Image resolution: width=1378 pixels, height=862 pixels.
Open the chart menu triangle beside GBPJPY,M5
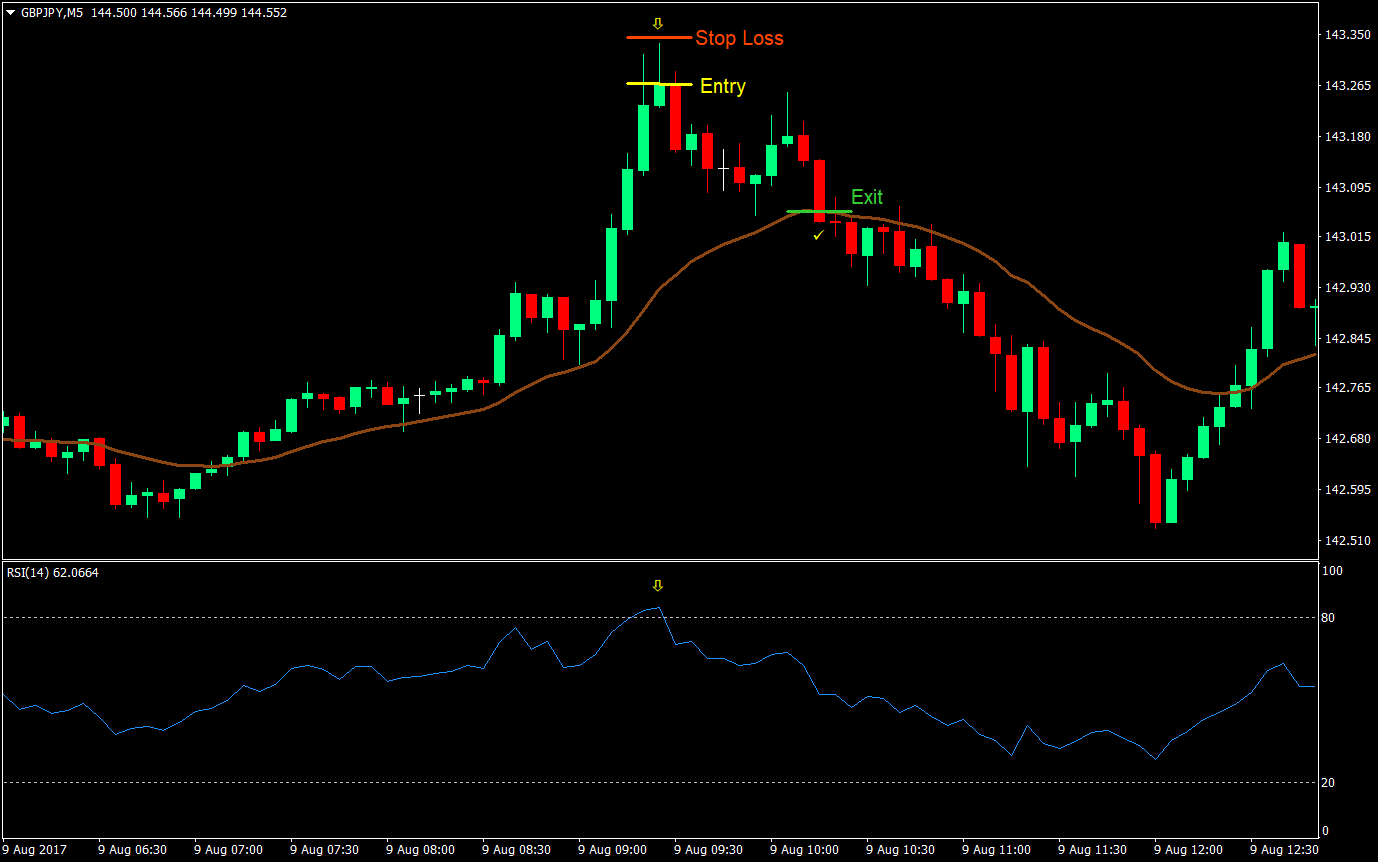pos(10,14)
